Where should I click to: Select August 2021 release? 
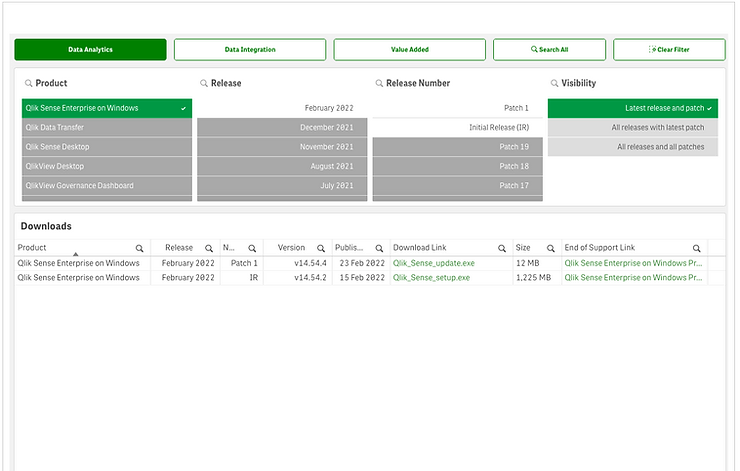(282, 166)
